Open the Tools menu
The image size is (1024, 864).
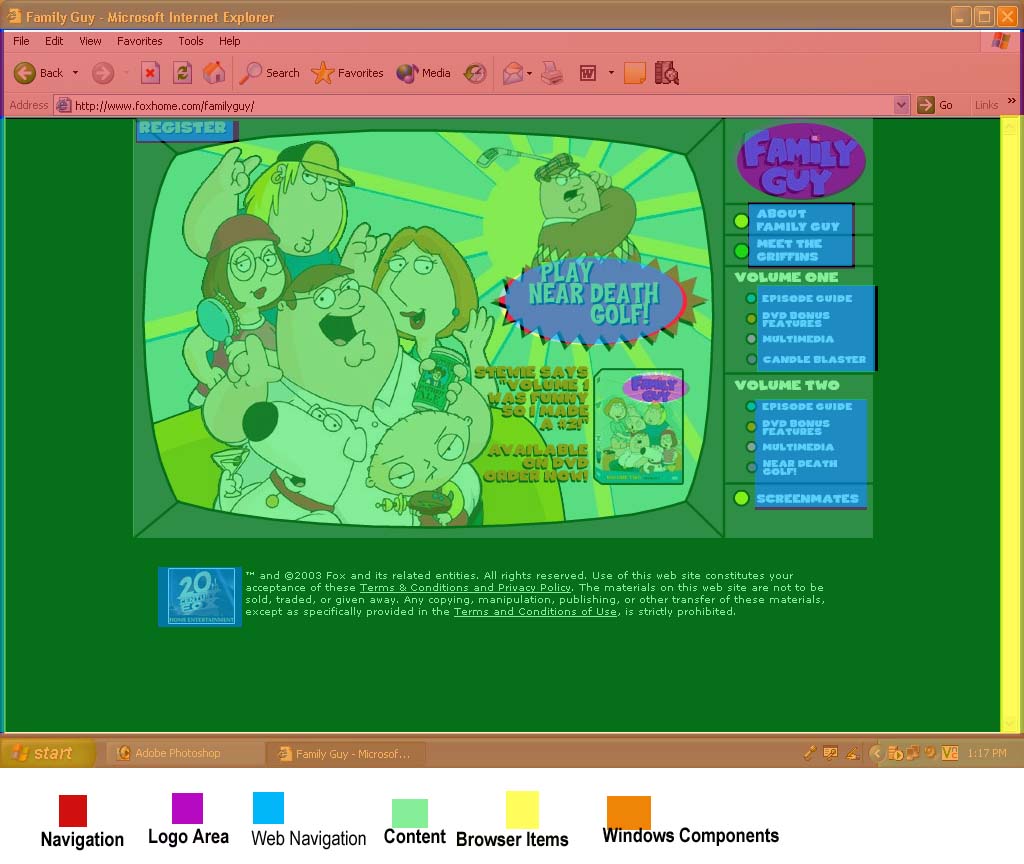[190, 41]
